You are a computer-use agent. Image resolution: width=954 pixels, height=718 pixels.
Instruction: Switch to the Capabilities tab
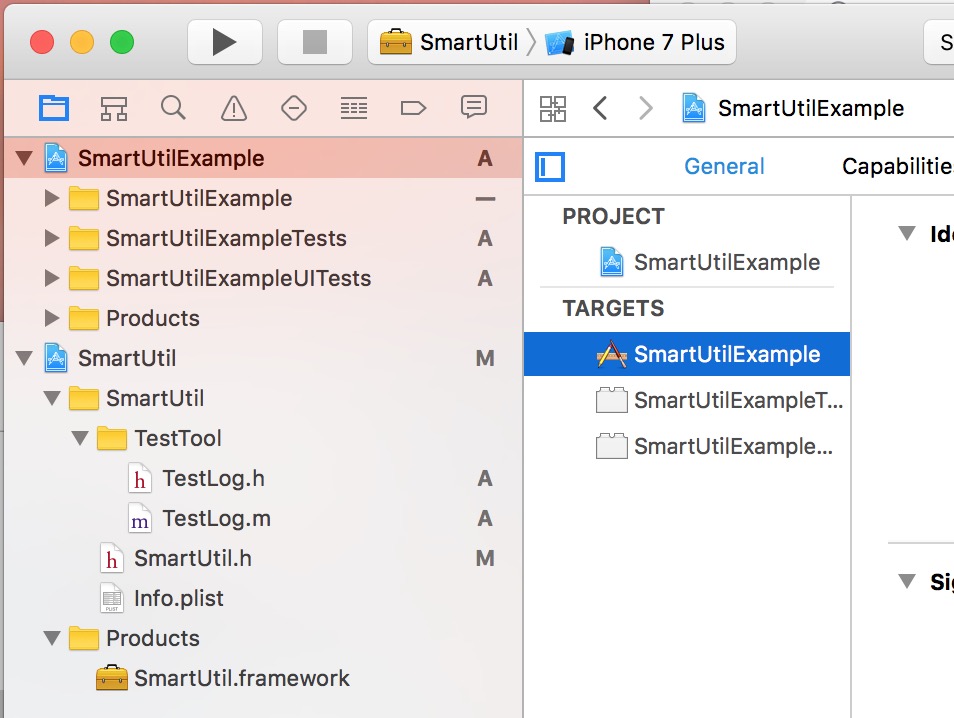pos(897,166)
